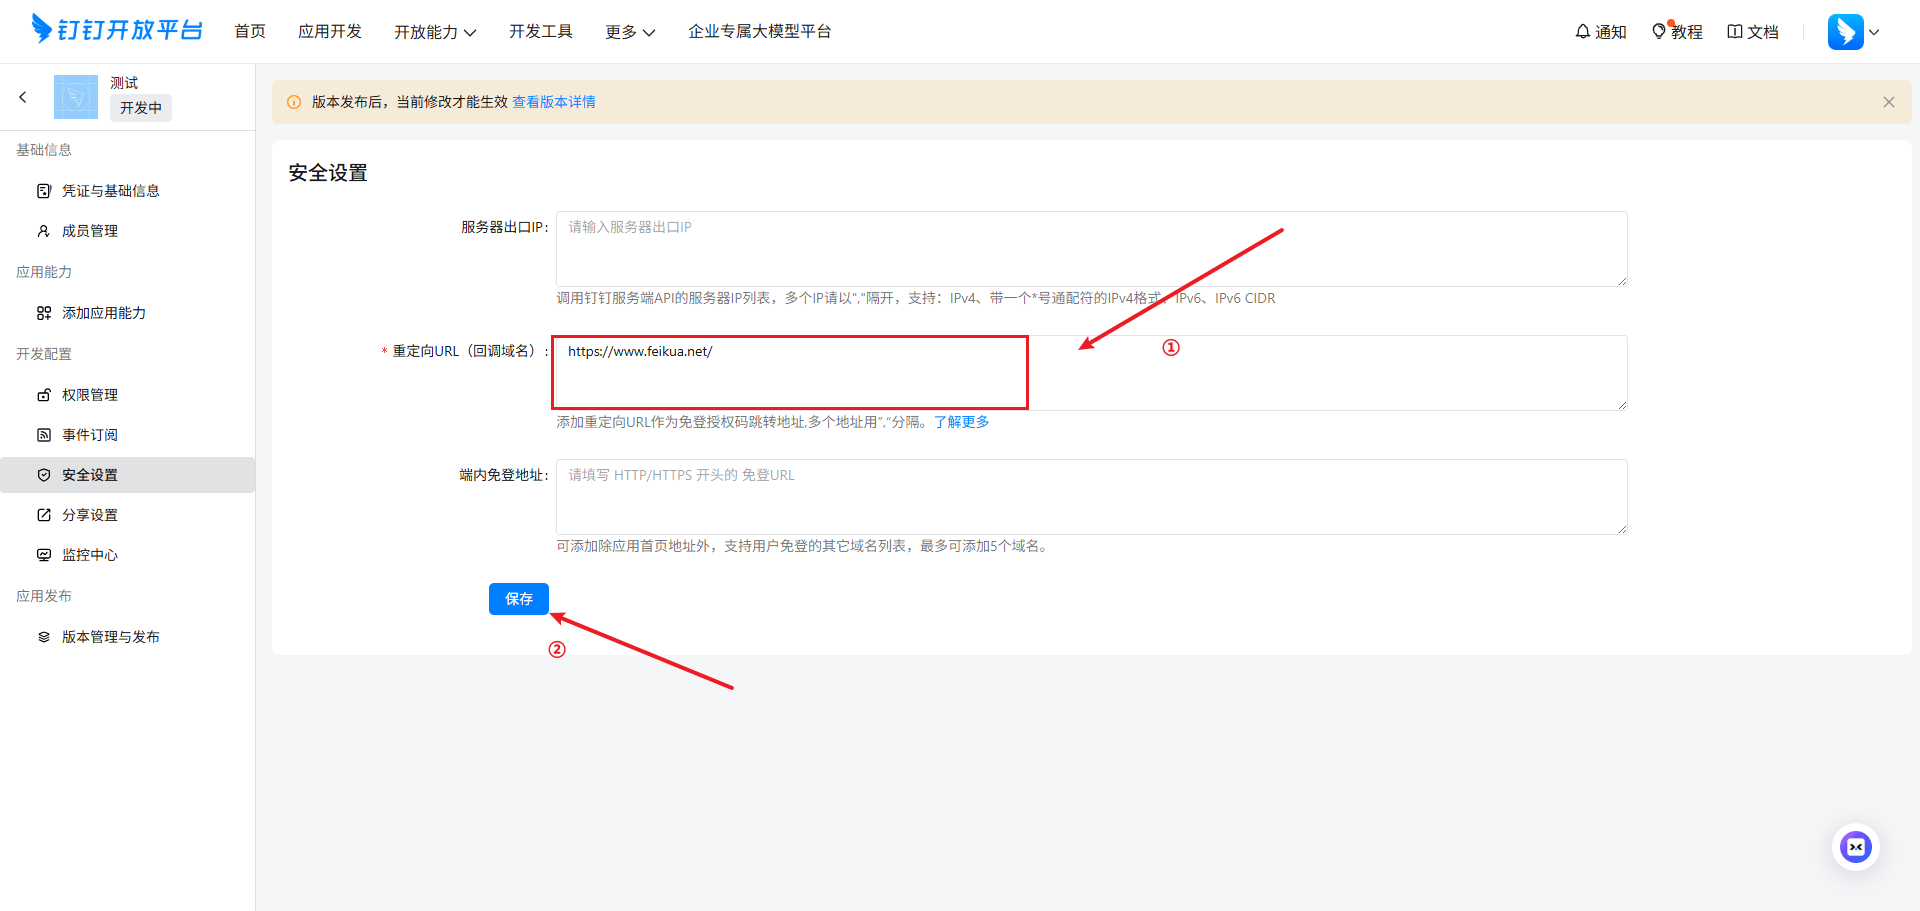Expand the account menu chevron
The width and height of the screenshot is (1920, 911).
coord(1875,32)
